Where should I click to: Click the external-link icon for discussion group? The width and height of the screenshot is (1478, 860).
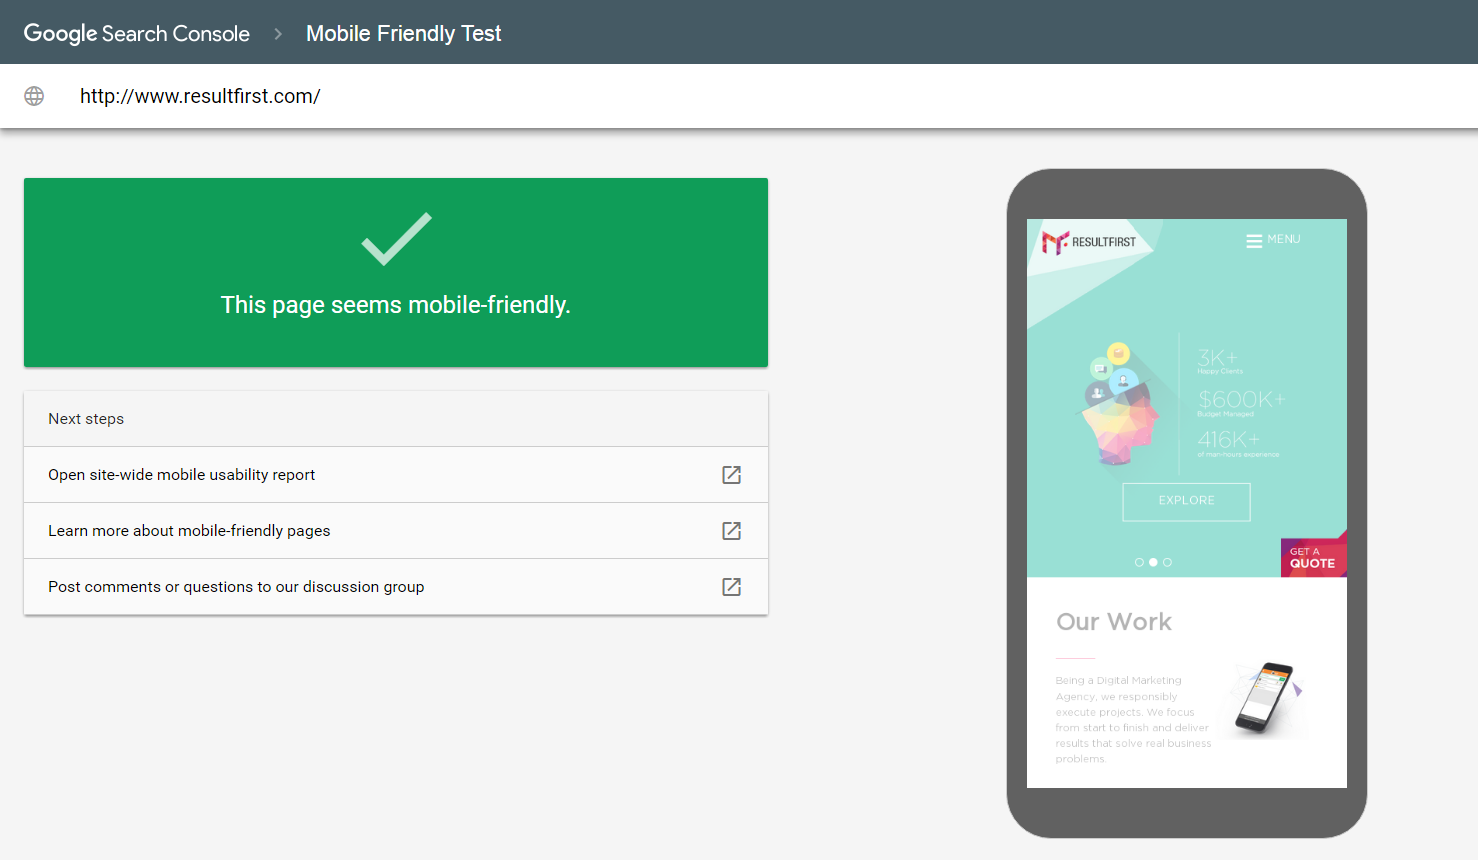pos(731,587)
